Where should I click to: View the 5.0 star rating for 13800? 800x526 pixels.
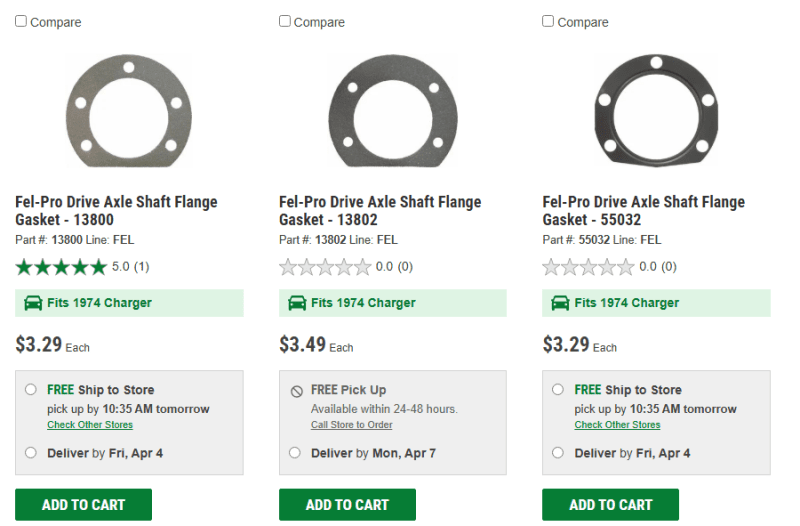click(61, 267)
